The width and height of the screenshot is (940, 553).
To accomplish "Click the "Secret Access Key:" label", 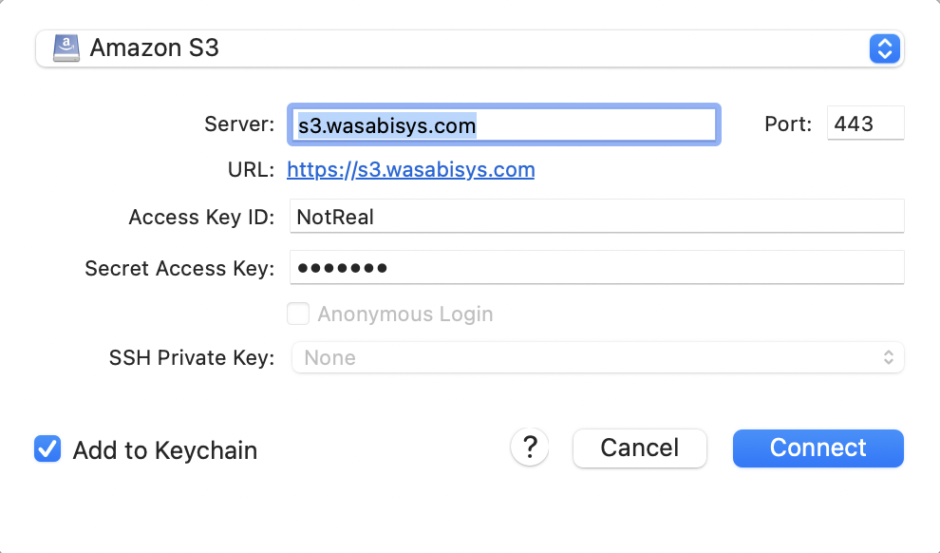I will (x=179, y=268).
